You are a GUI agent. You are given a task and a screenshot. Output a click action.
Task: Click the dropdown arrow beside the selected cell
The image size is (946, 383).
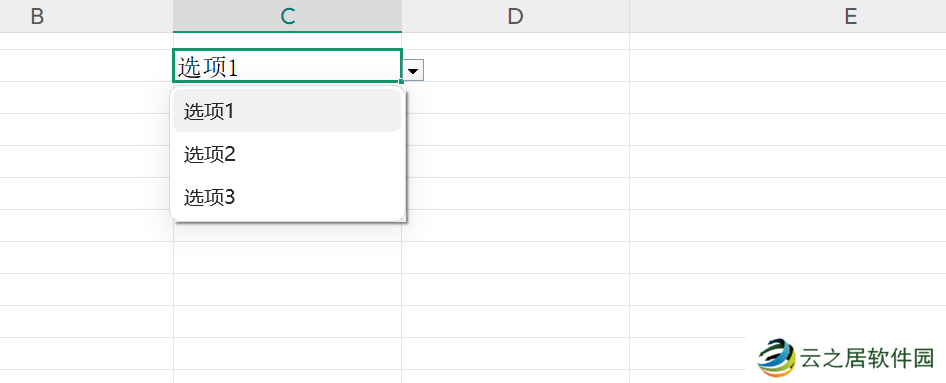414,71
